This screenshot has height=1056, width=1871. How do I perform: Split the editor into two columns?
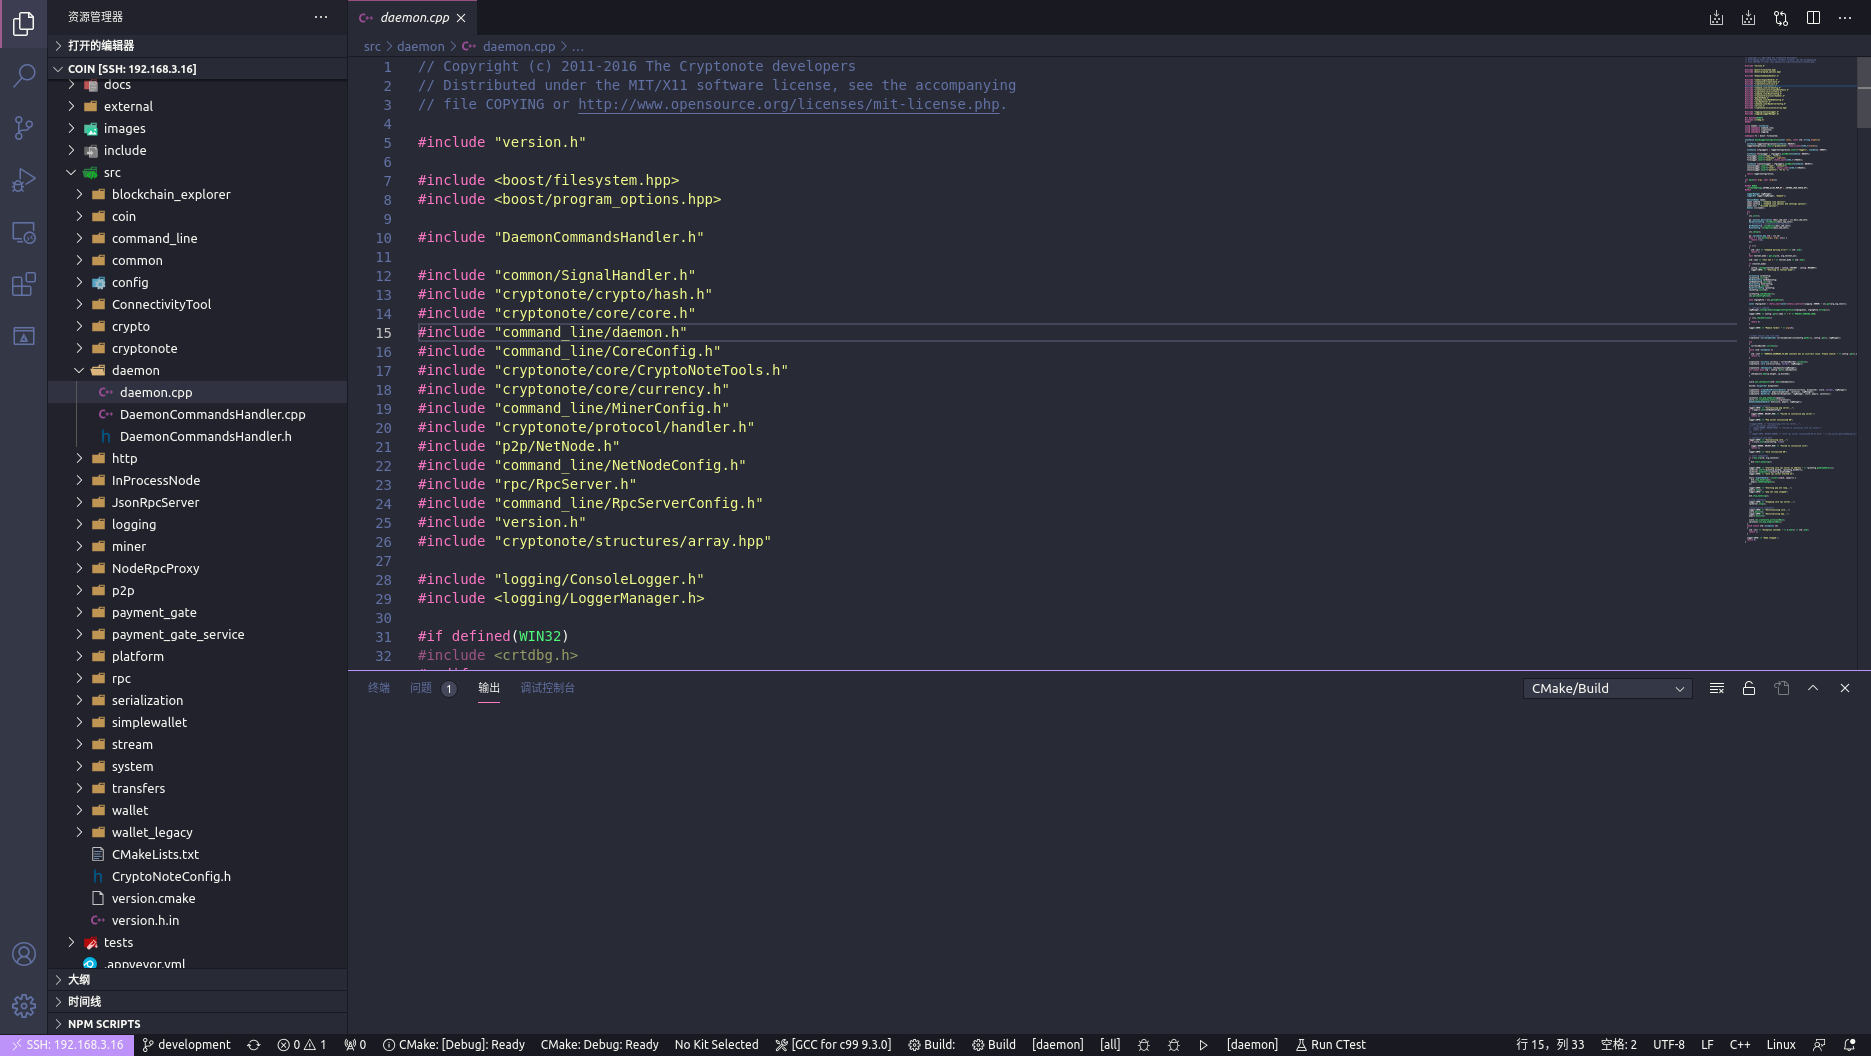click(1813, 17)
